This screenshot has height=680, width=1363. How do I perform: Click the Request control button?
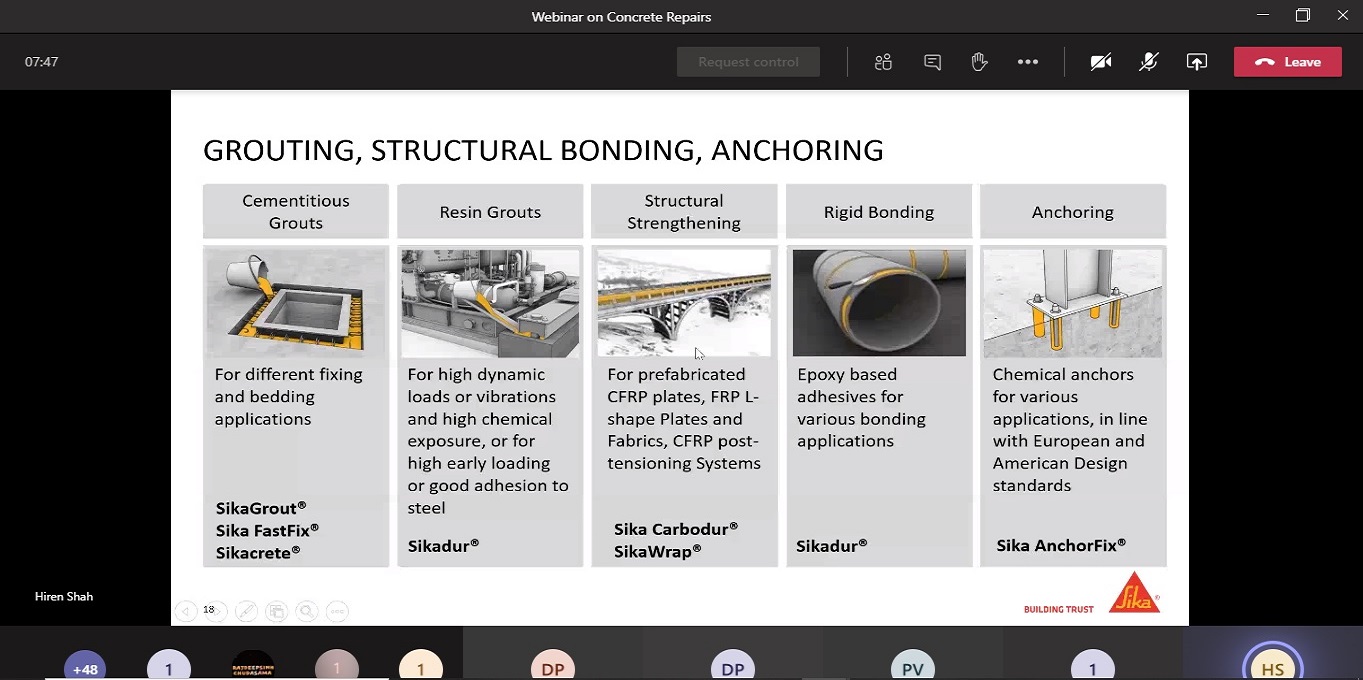(x=748, y=62)
